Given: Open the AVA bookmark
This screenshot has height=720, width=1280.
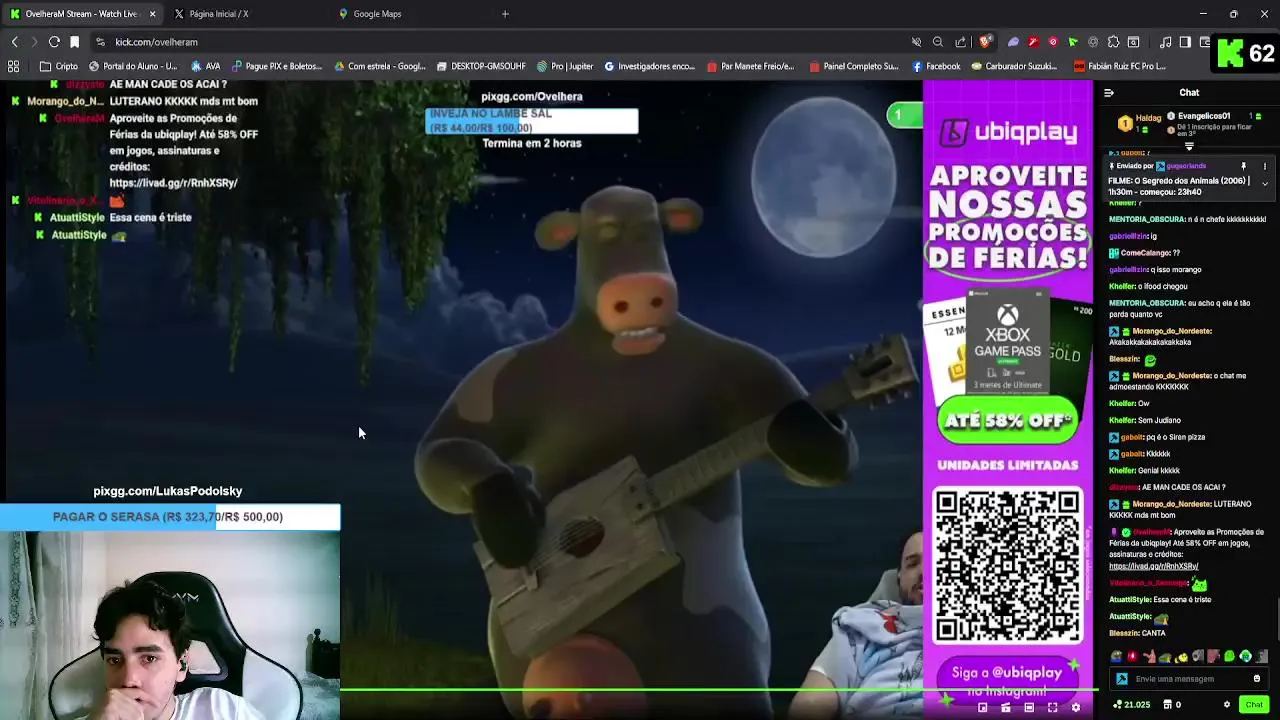Looking at the screenshot, I should coord(205,66).
